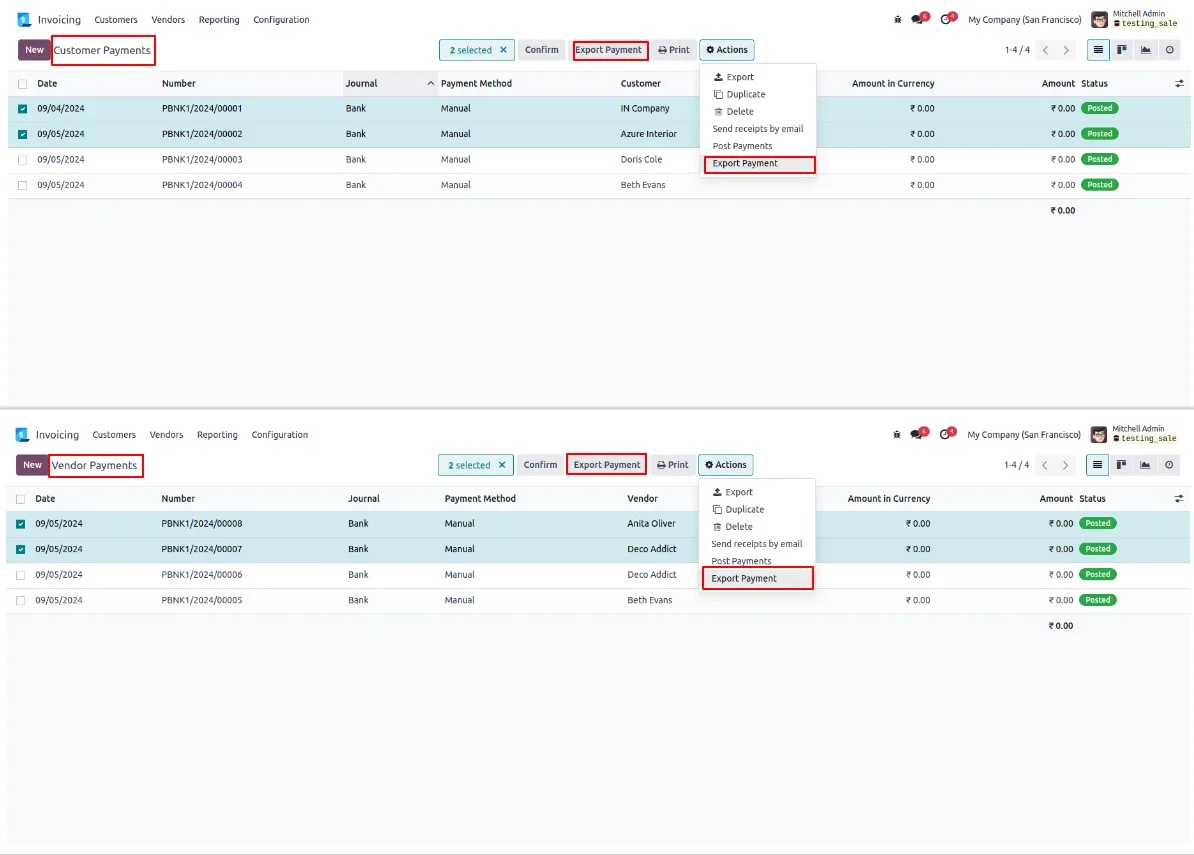Click Invoicing app icon in Vendor Payments navbar
Image resolution: width=1194 pixels, height=855 pixels.
(22, 435)
